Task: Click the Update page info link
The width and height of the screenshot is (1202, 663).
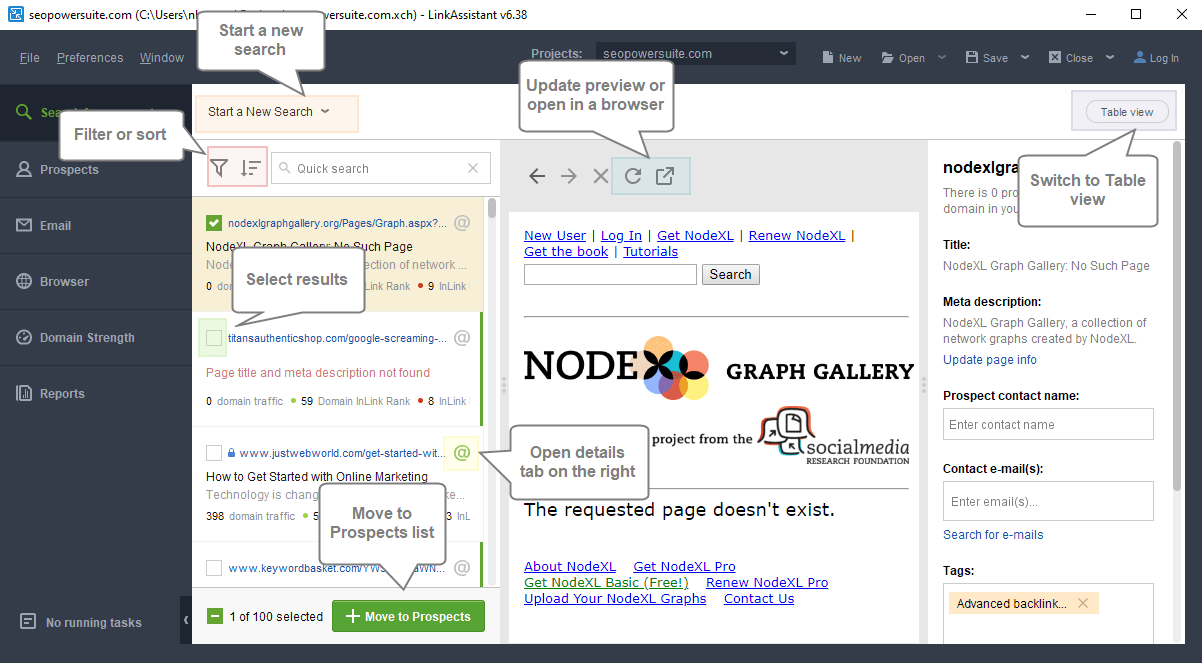Action: click(990, 360)
